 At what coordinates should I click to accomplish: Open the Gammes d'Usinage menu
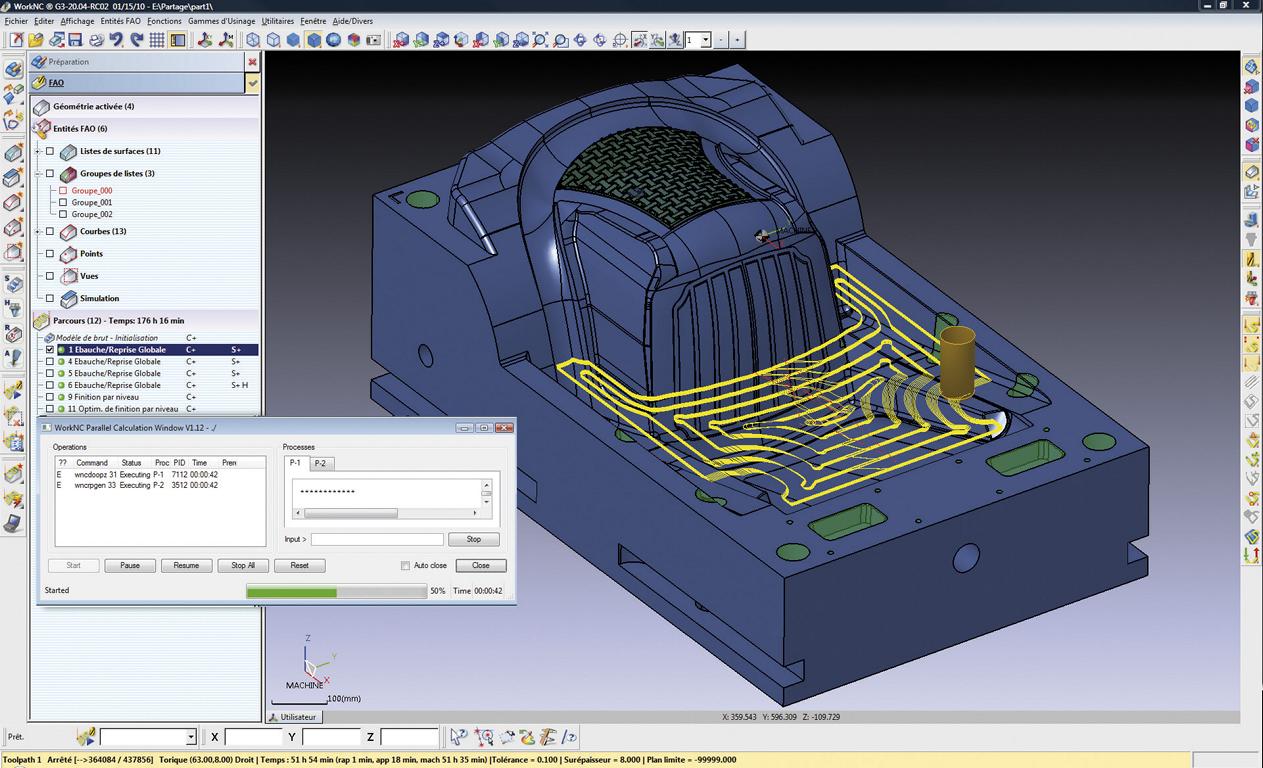221,20
